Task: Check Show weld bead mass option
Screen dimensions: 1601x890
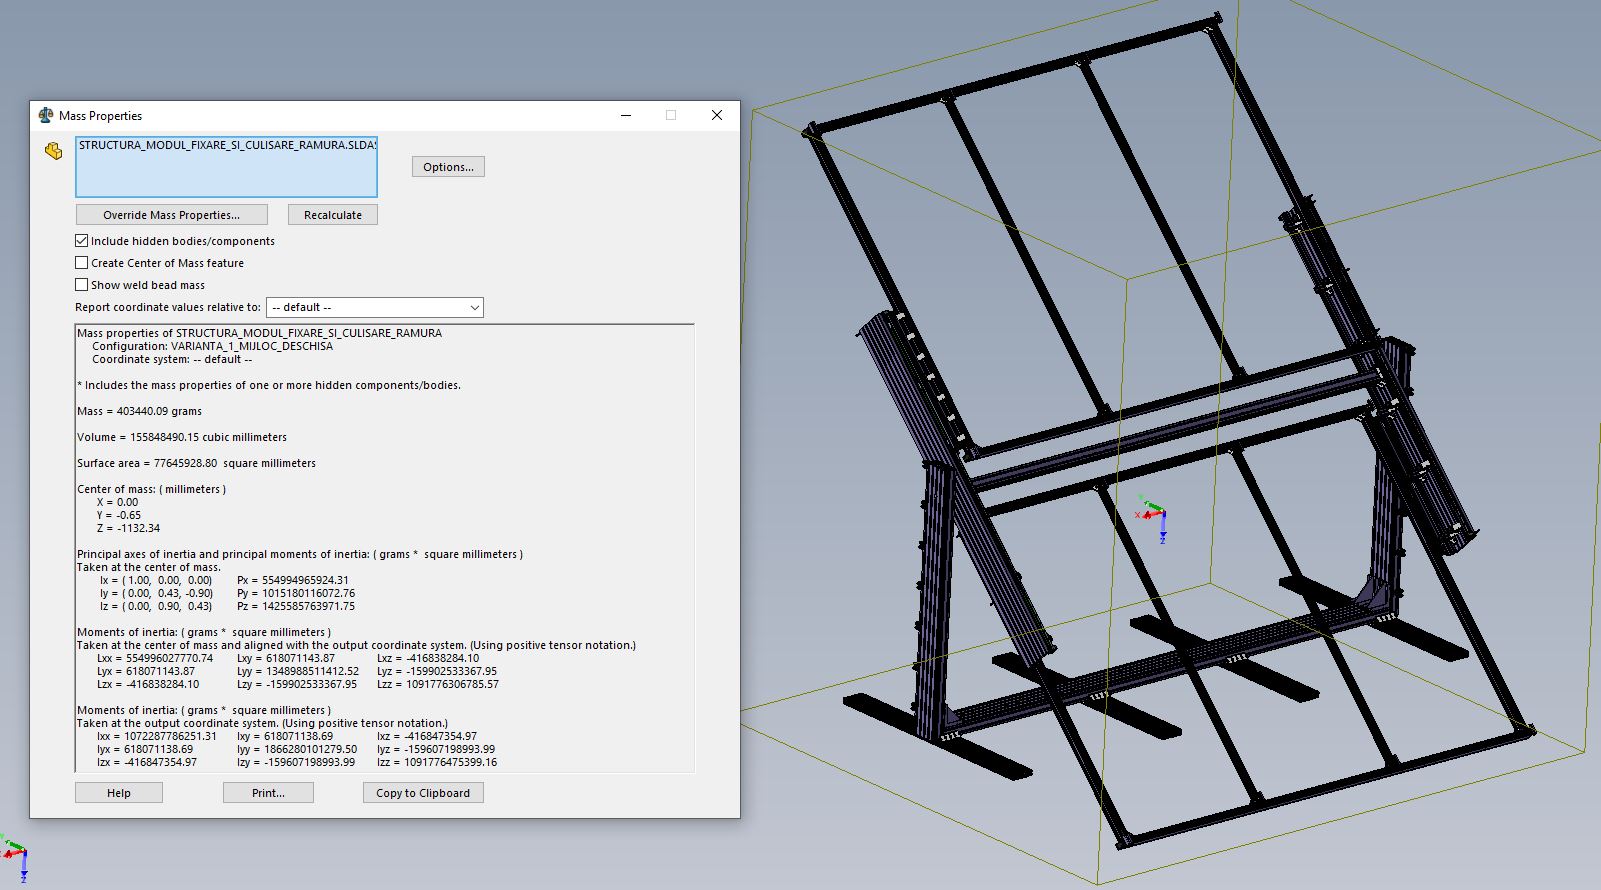Action: tap(82, 285)
